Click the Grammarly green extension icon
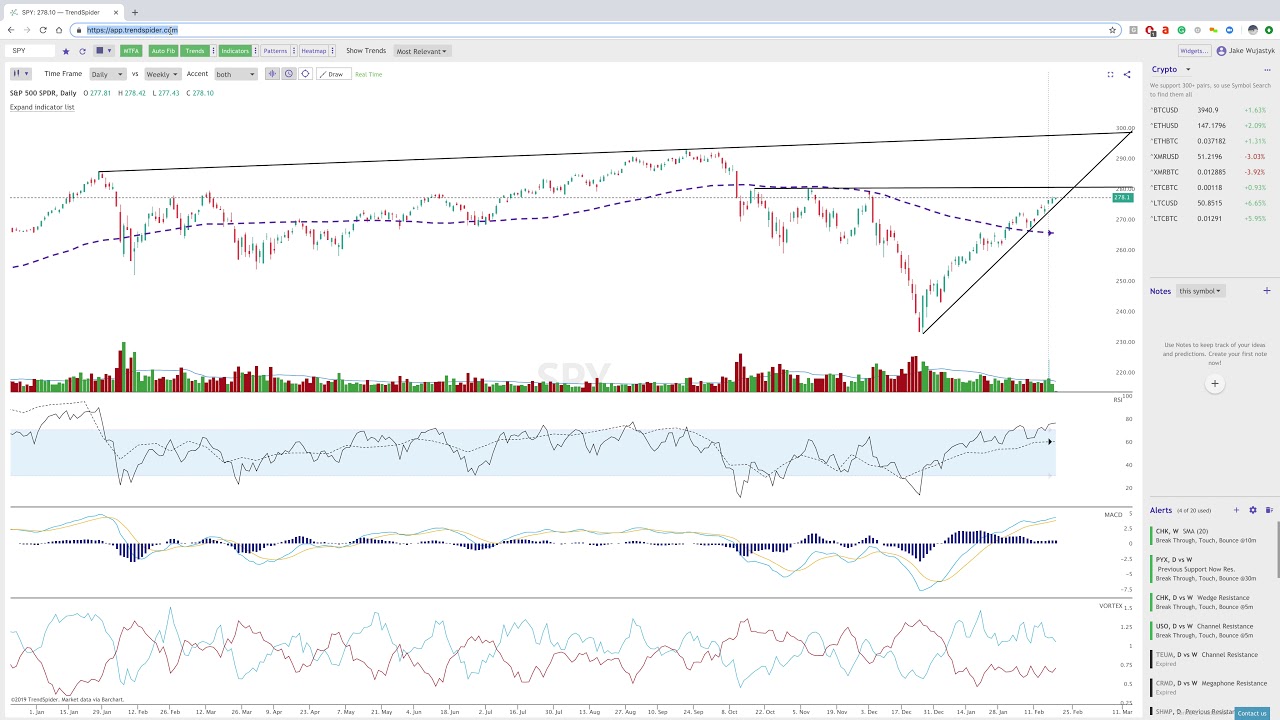1280x720 pixels. 1181,30
